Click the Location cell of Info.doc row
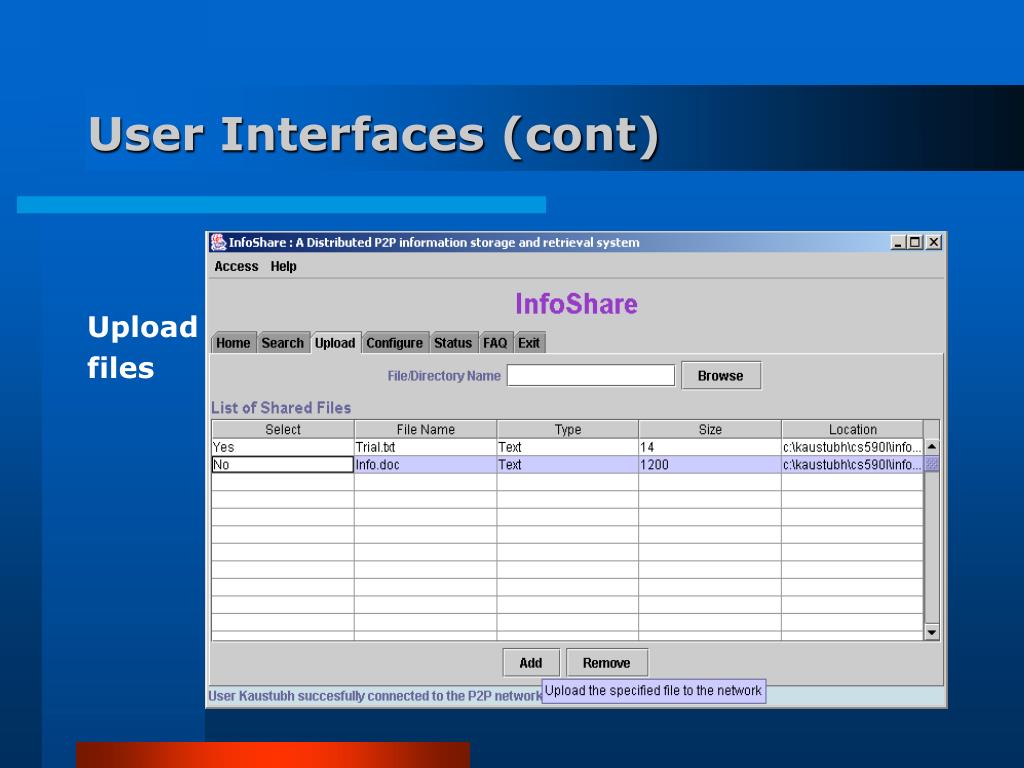The height and width of the screenshot is (768, 1024). [852, 464]
